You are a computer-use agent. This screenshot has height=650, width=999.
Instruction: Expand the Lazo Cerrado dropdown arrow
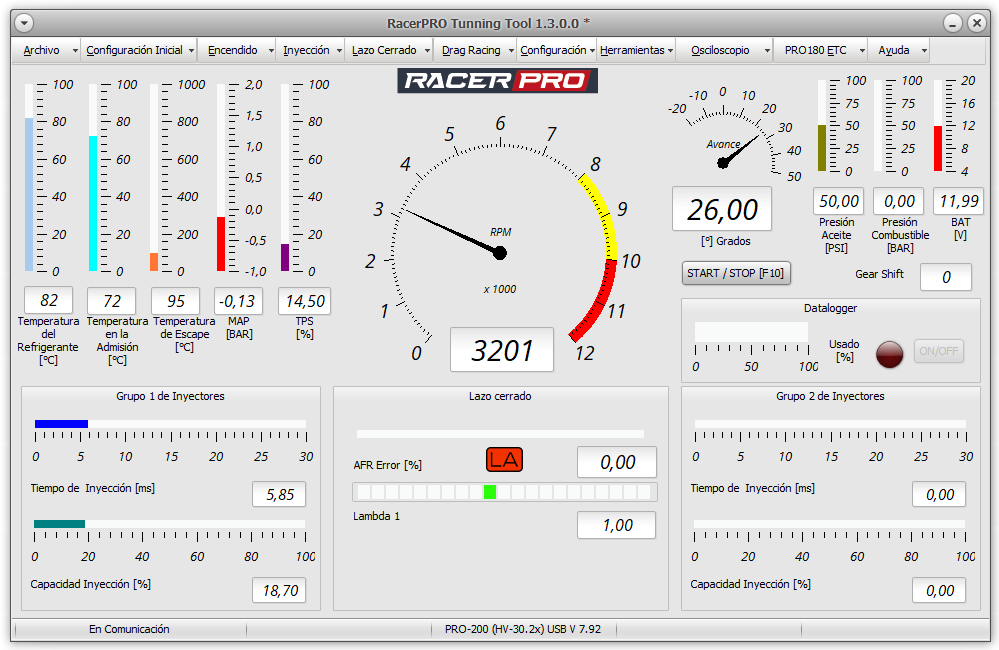[x=428, y=50]
